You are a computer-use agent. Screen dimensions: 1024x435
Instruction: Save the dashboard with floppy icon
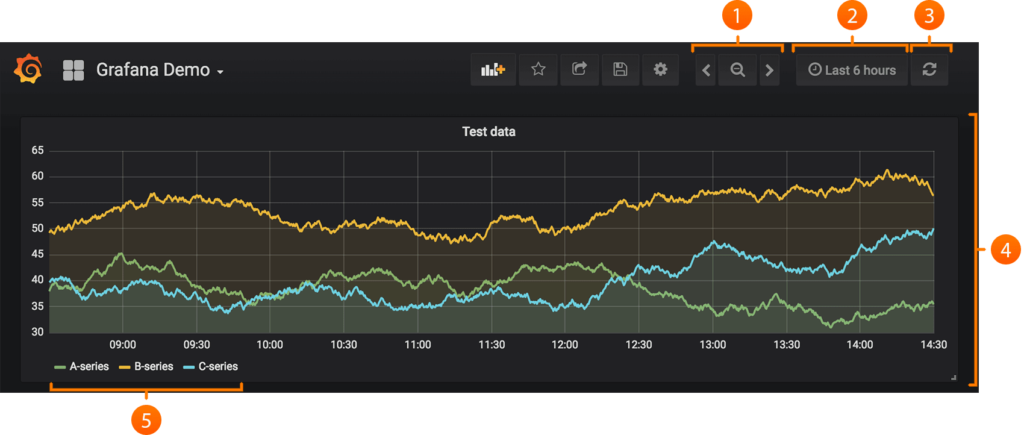[x=620, y=70]
